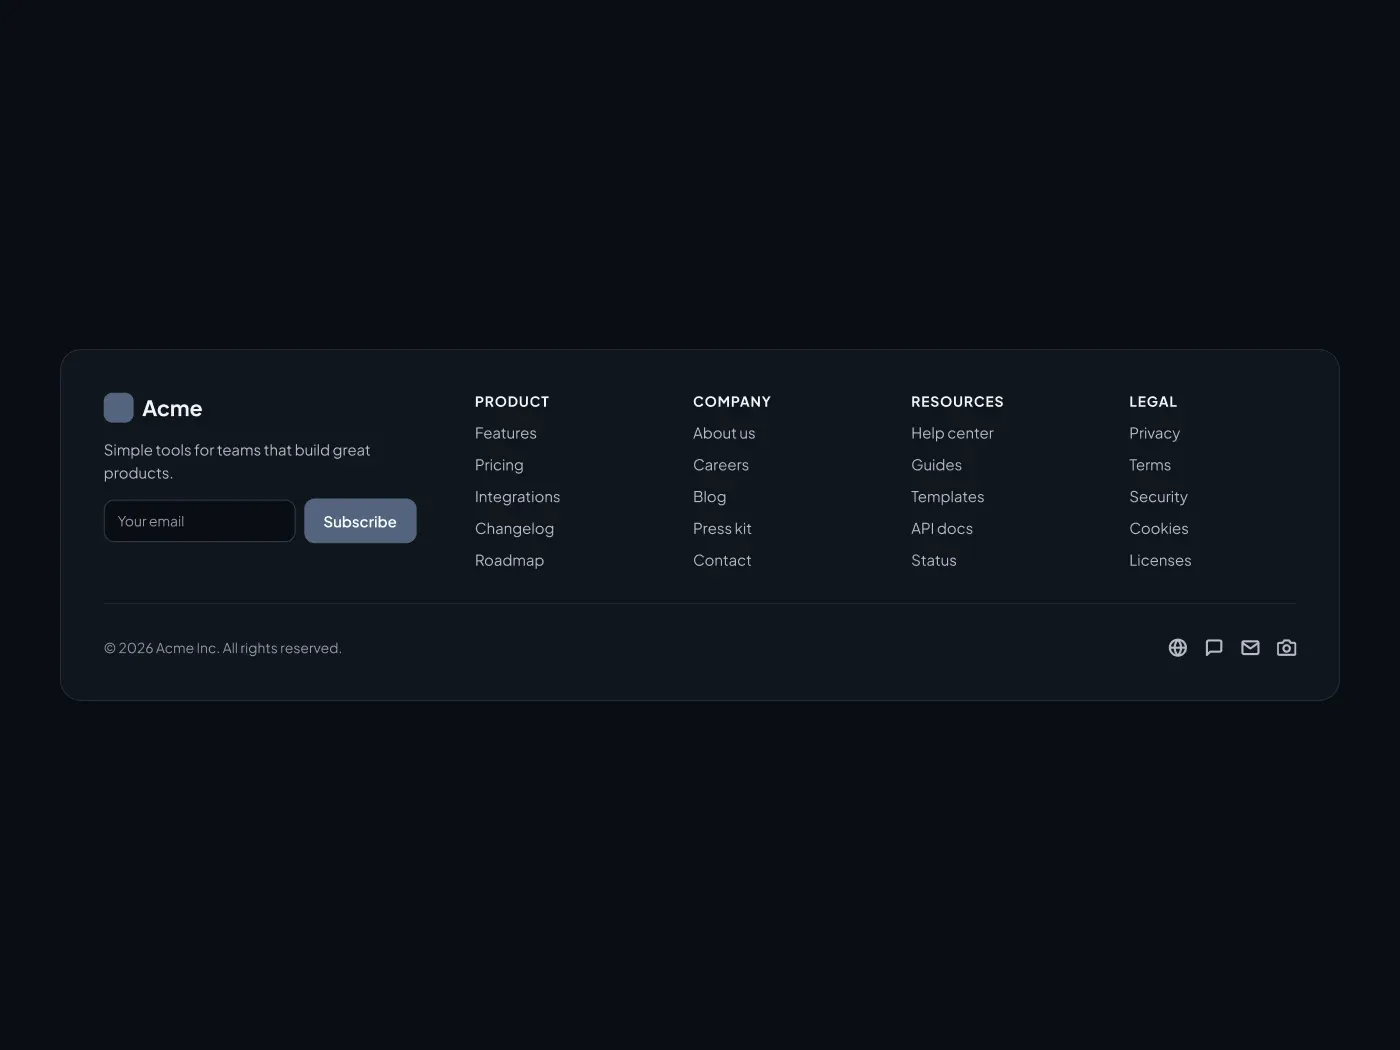Open the Licenses link

pyautogui.click(x=1160, y=561)
